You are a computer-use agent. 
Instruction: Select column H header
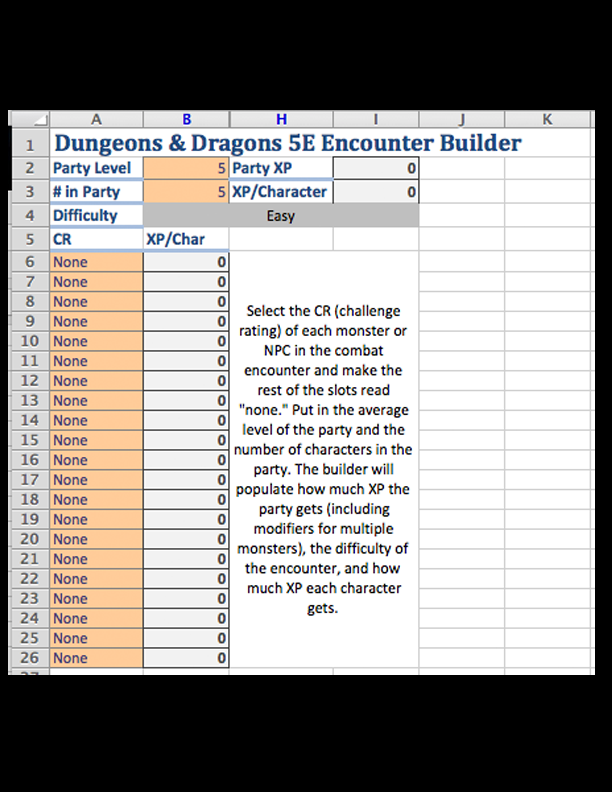(x=281, y=119)
